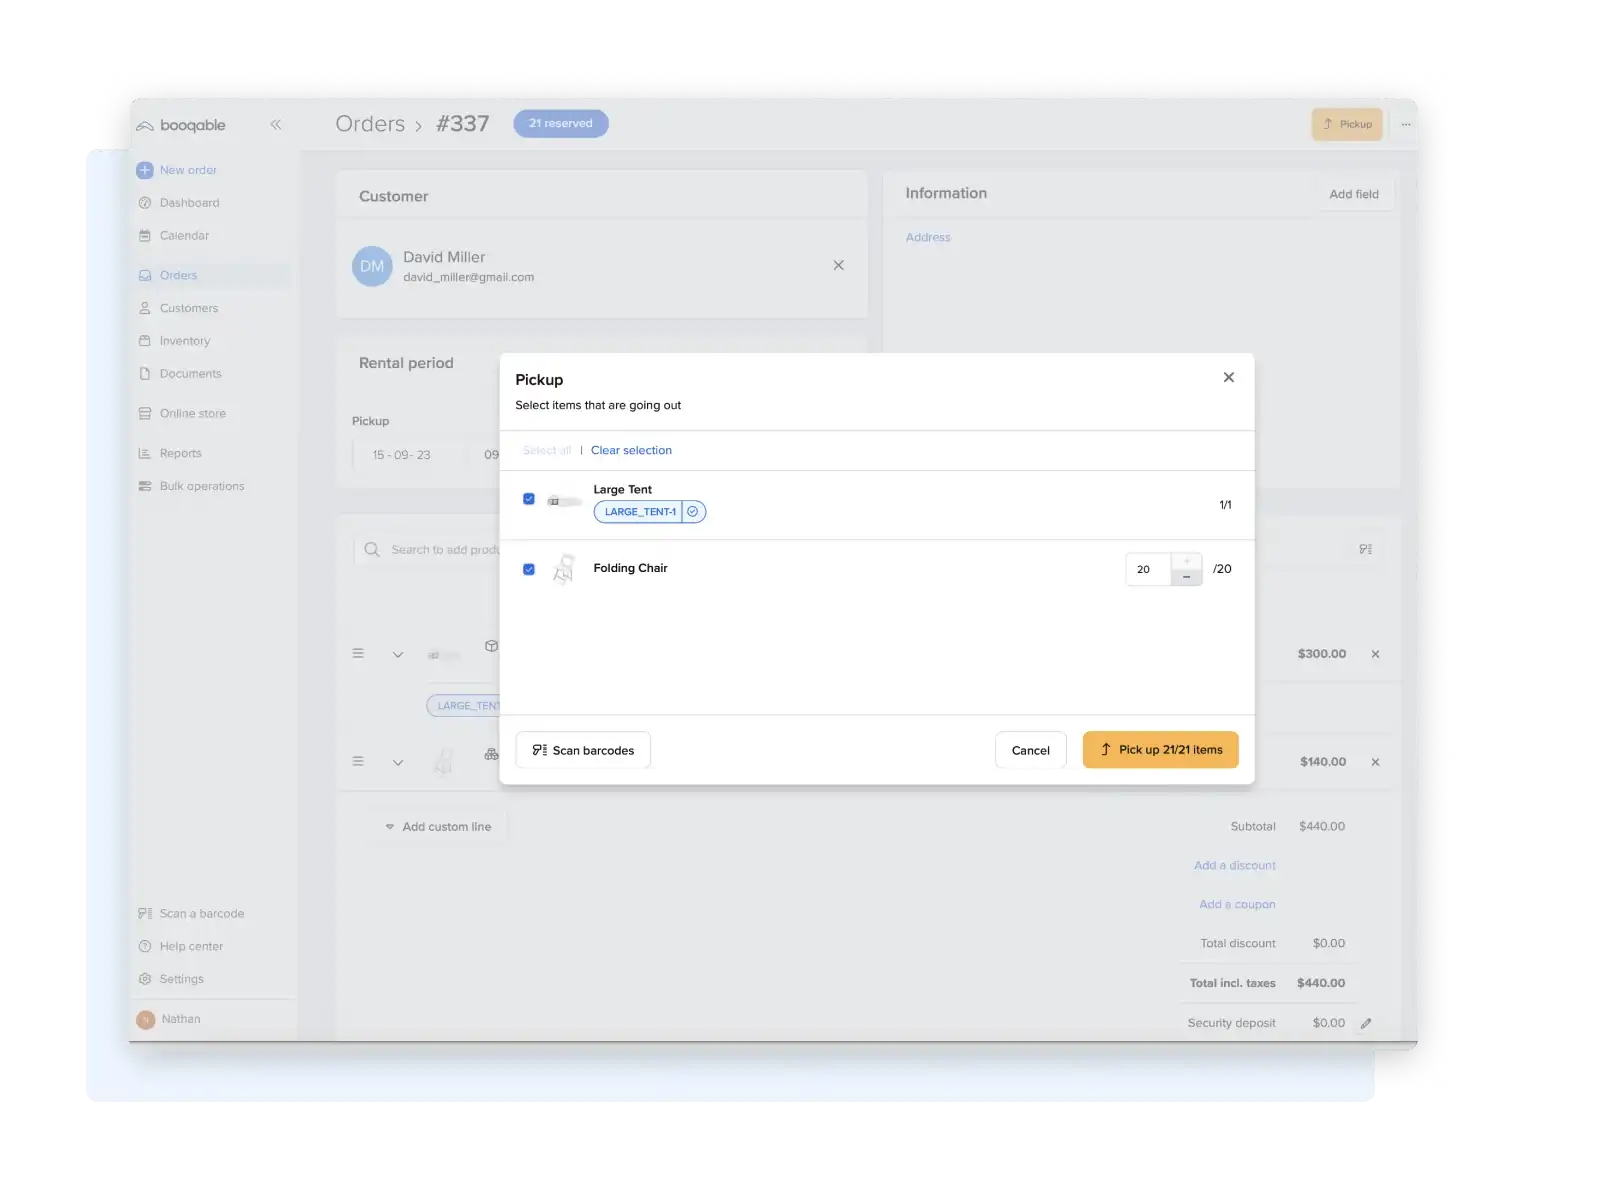
Task: Delete the $140.00 order line
Action: 1375,762
